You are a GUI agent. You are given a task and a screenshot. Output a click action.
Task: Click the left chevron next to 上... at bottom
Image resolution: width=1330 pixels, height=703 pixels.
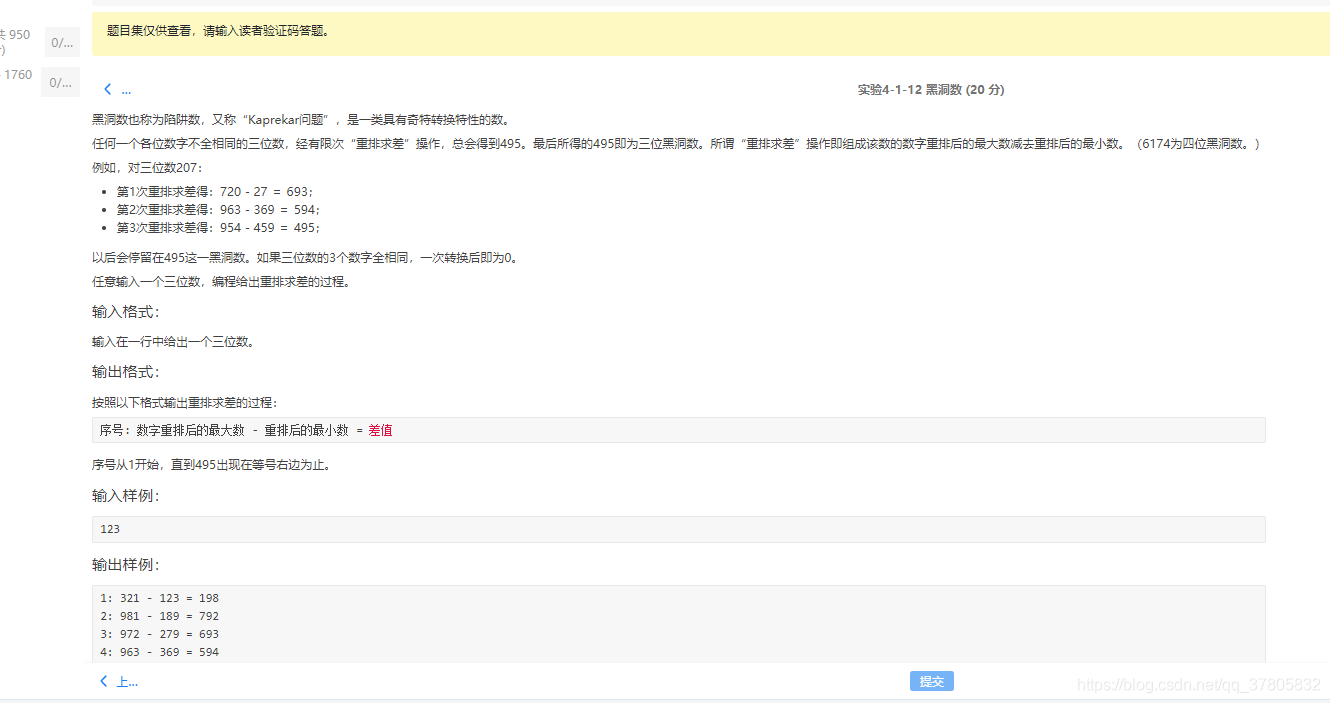pyautogui.click(x=103, y=681)
